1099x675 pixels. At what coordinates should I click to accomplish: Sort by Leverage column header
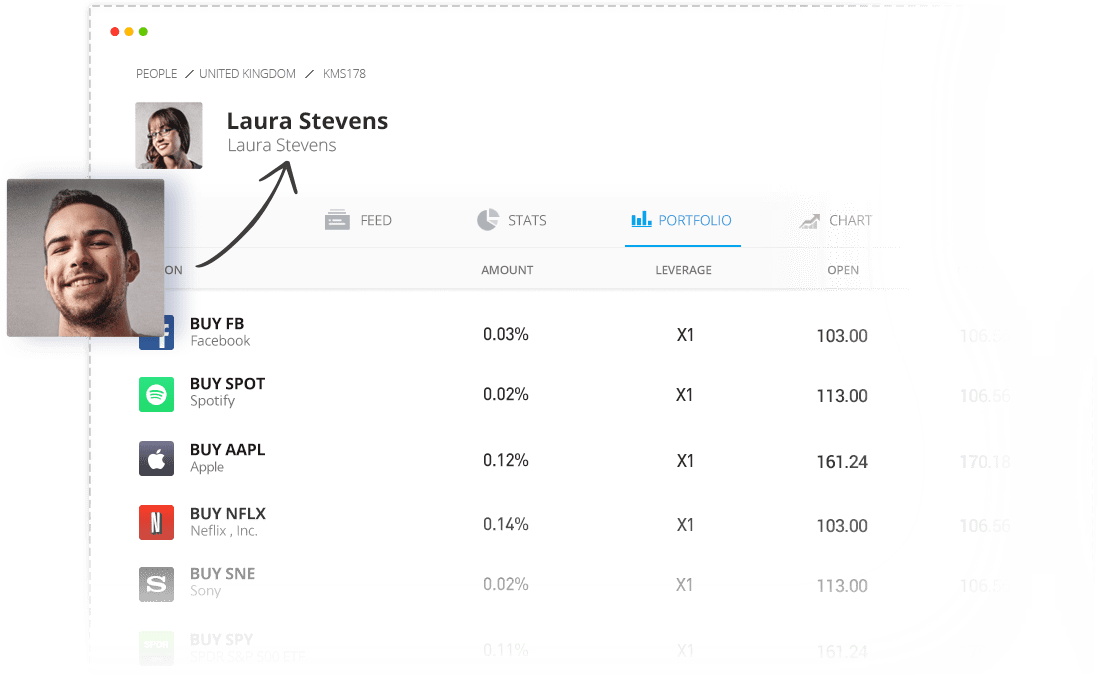click(683, 270)
